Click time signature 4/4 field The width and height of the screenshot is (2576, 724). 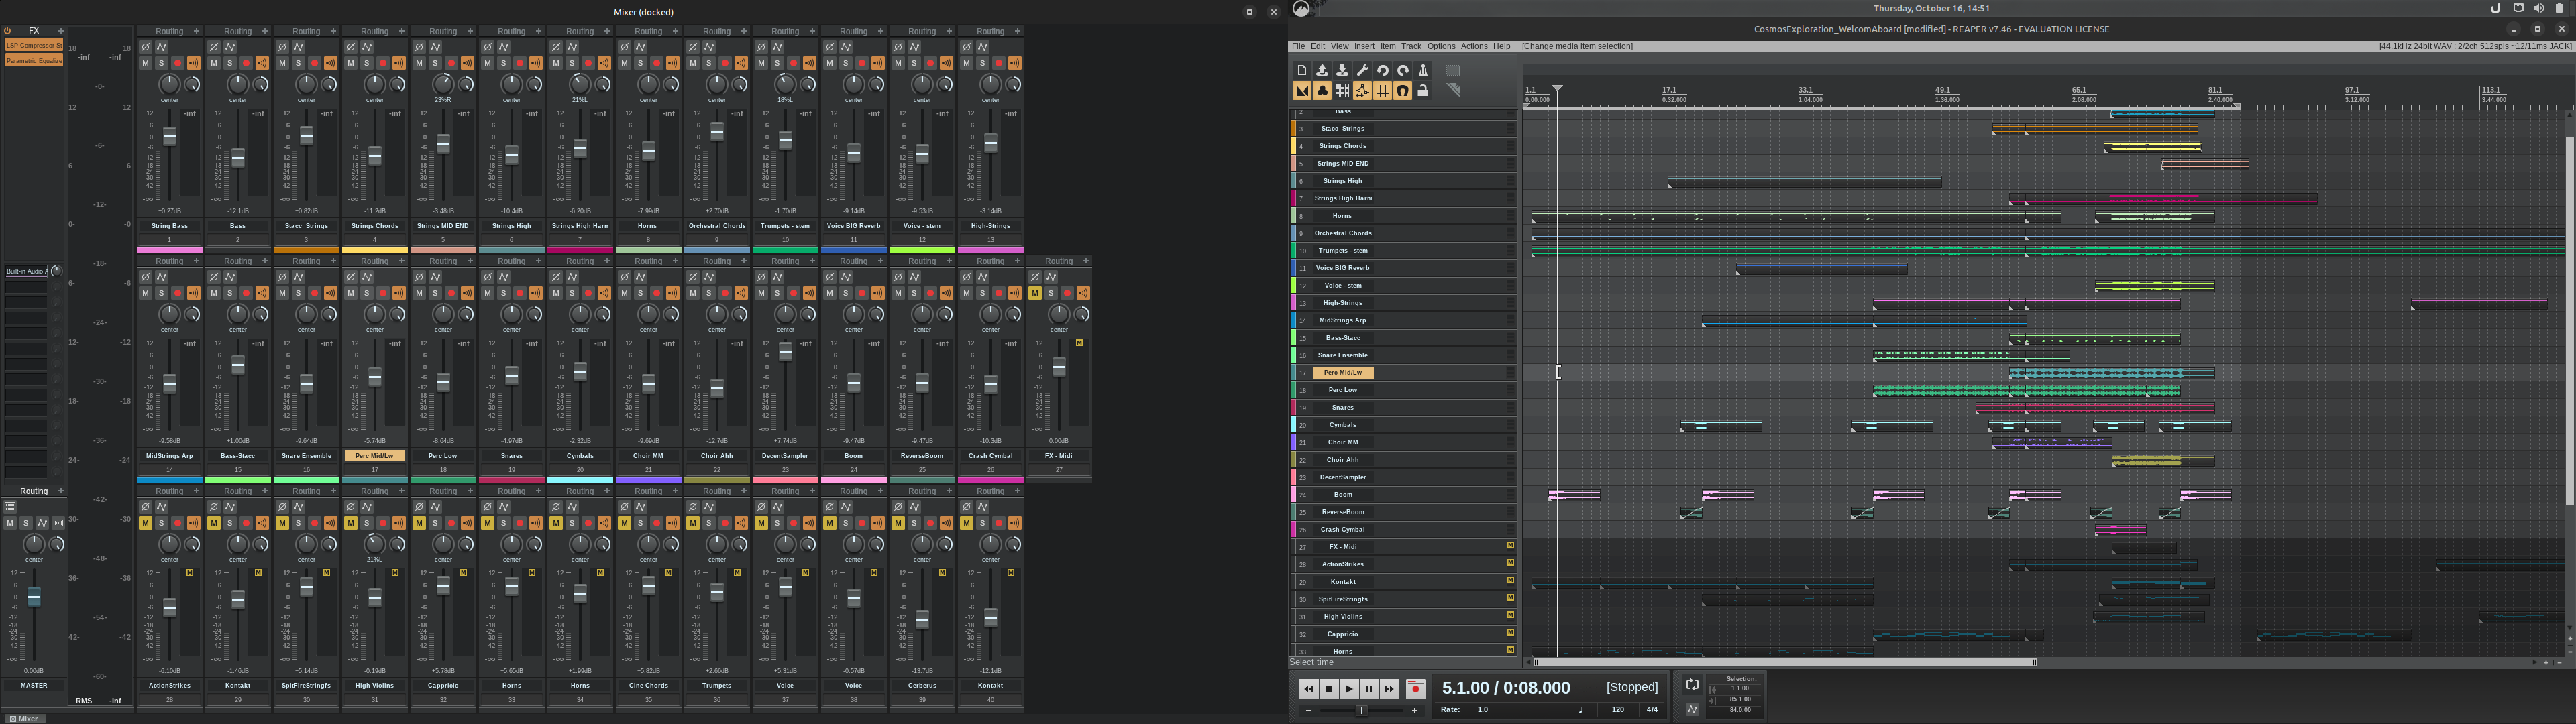point(1652,710)
